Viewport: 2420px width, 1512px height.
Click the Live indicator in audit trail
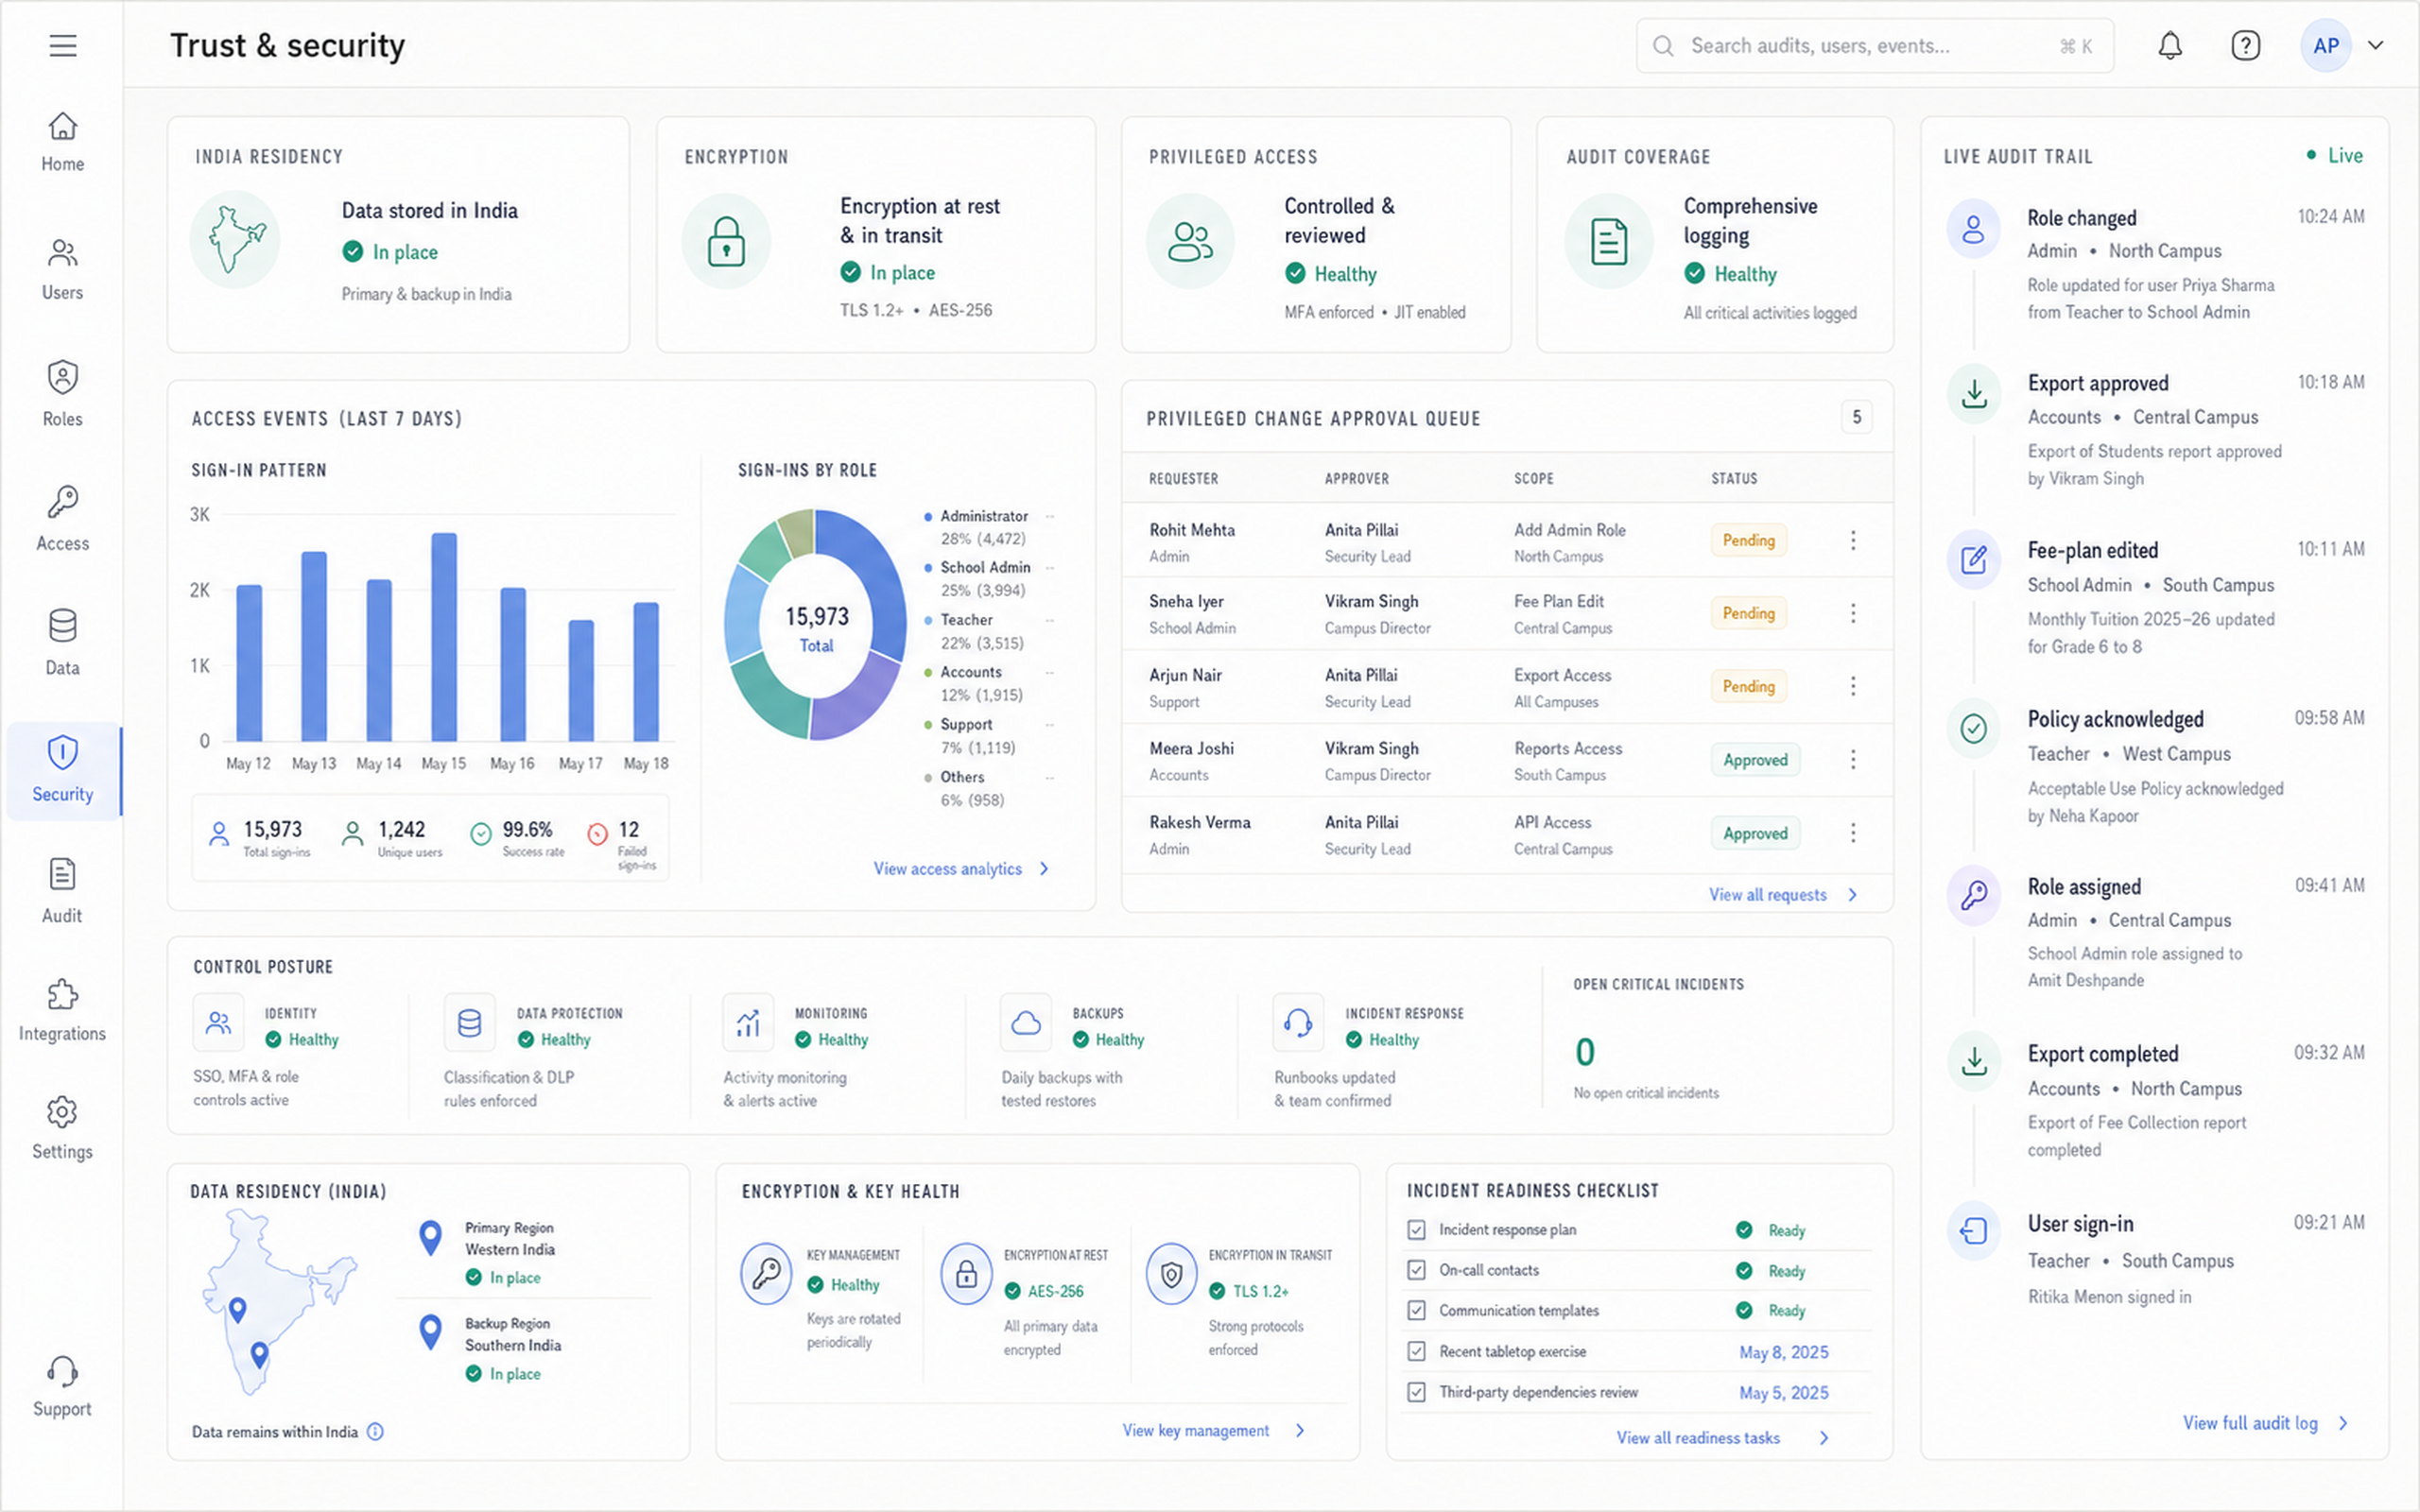(2334, 155)
